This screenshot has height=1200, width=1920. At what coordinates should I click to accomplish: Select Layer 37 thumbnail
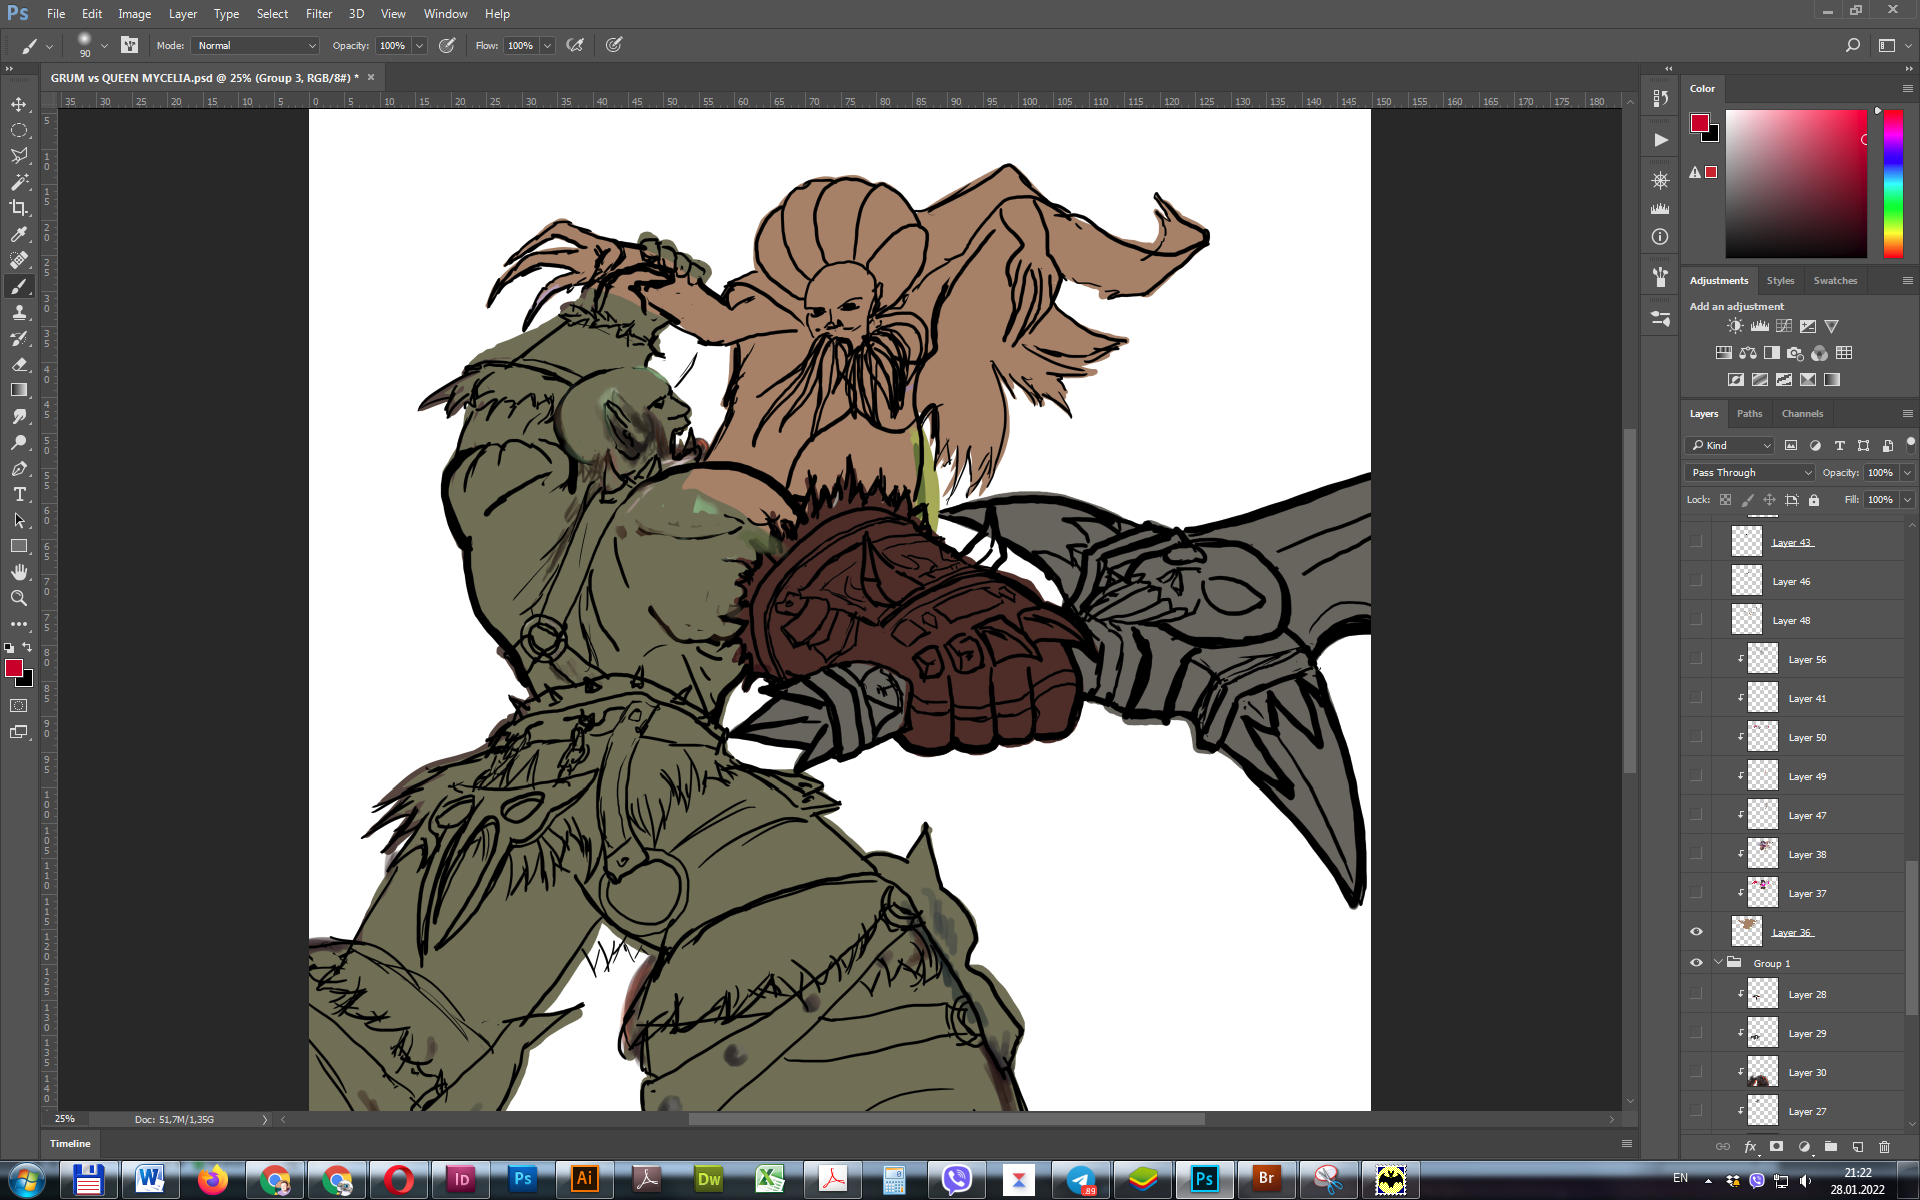pyautogui.click(x=1762, y=893)
